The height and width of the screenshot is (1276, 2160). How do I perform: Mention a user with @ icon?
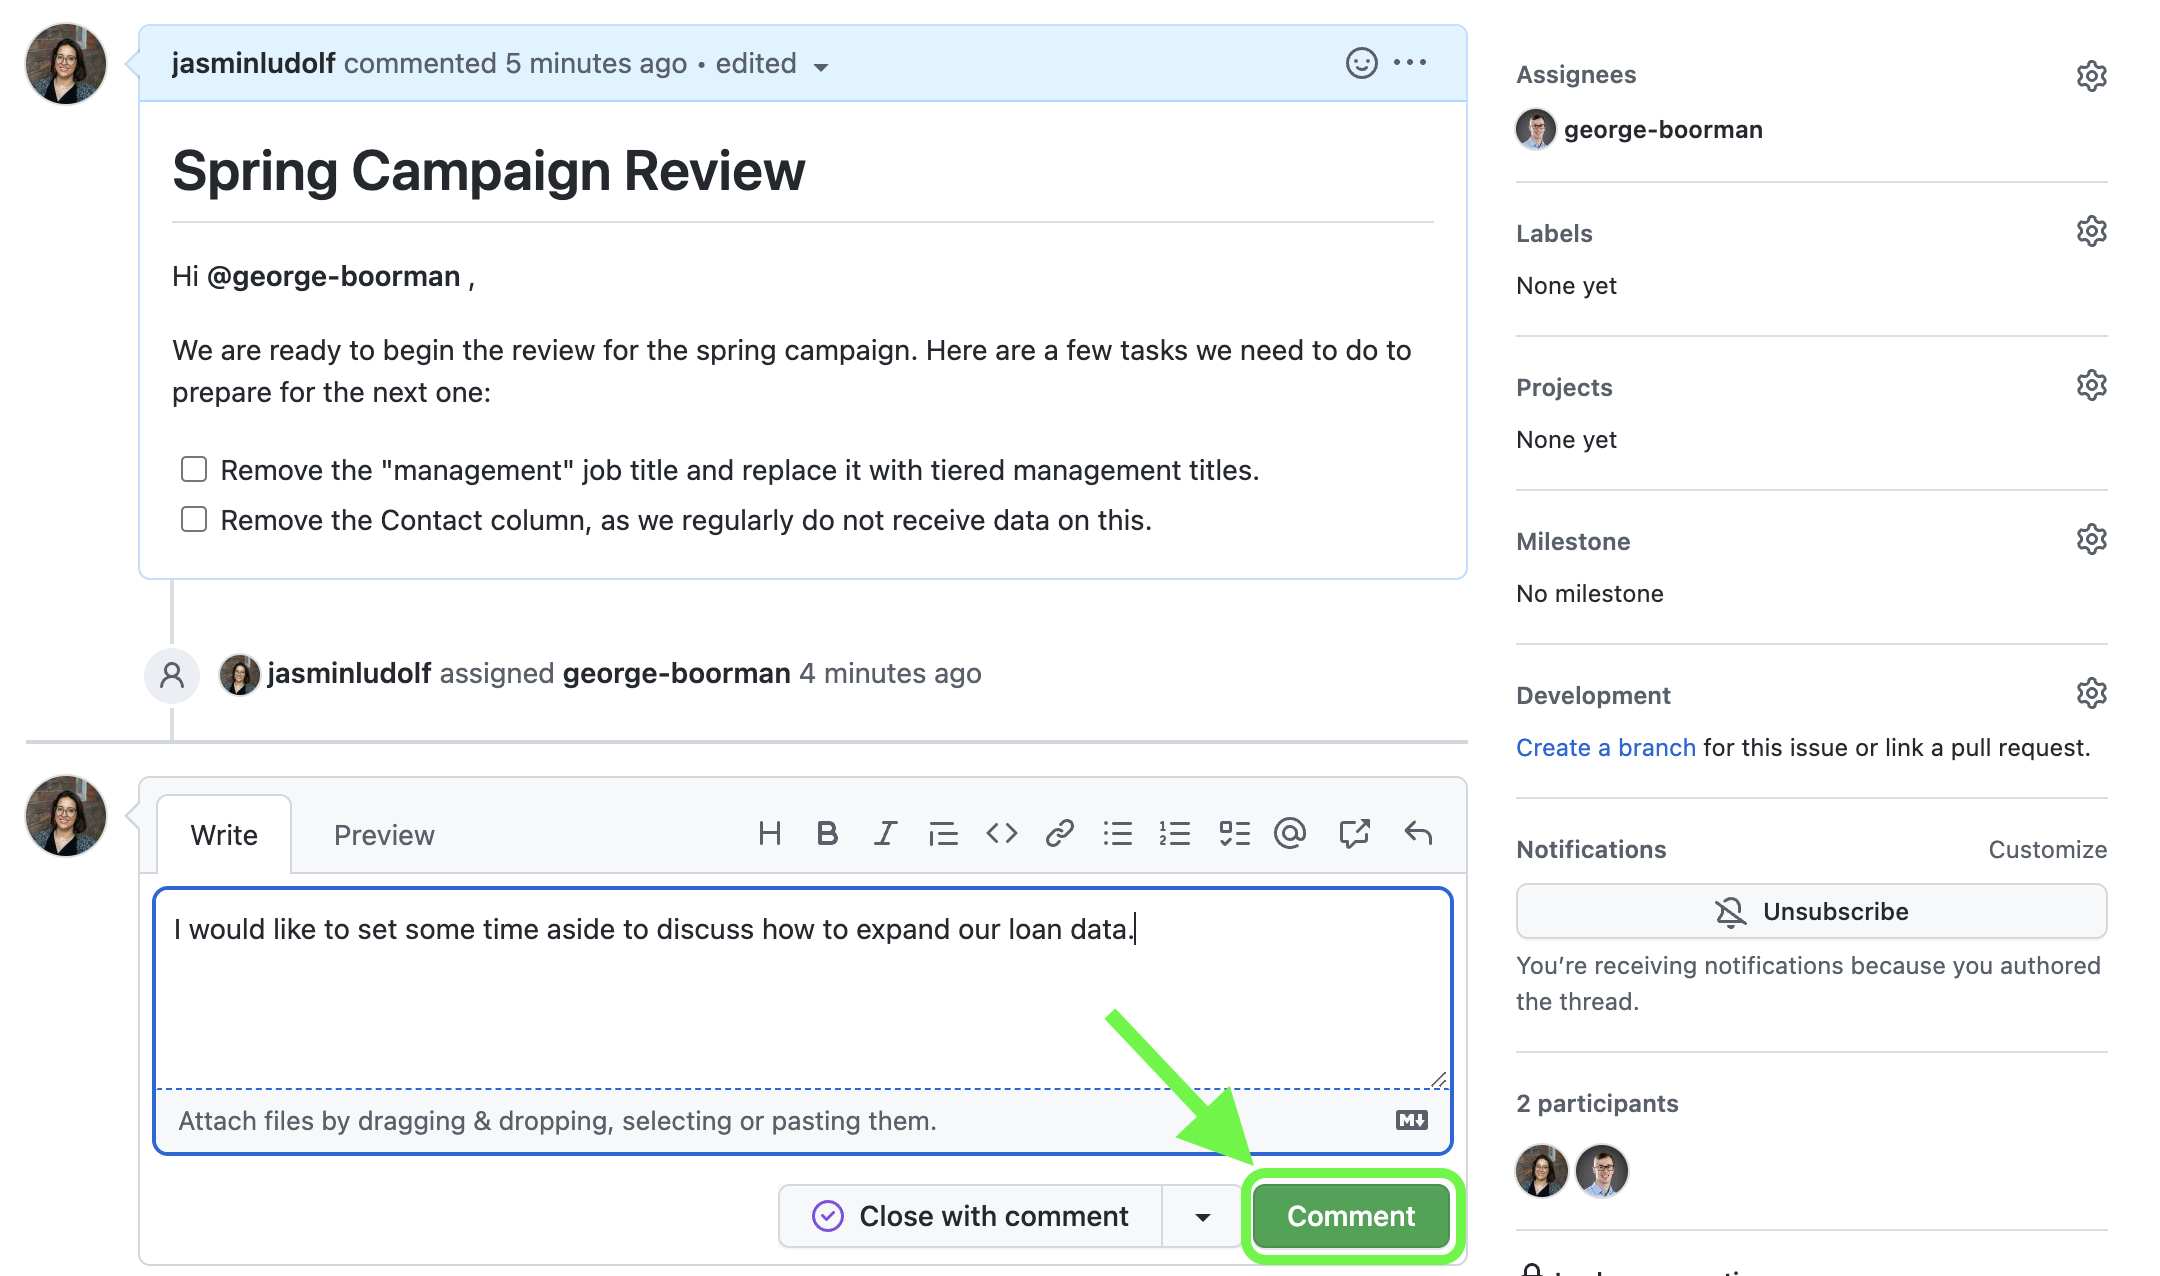(x=1290, y=833)
